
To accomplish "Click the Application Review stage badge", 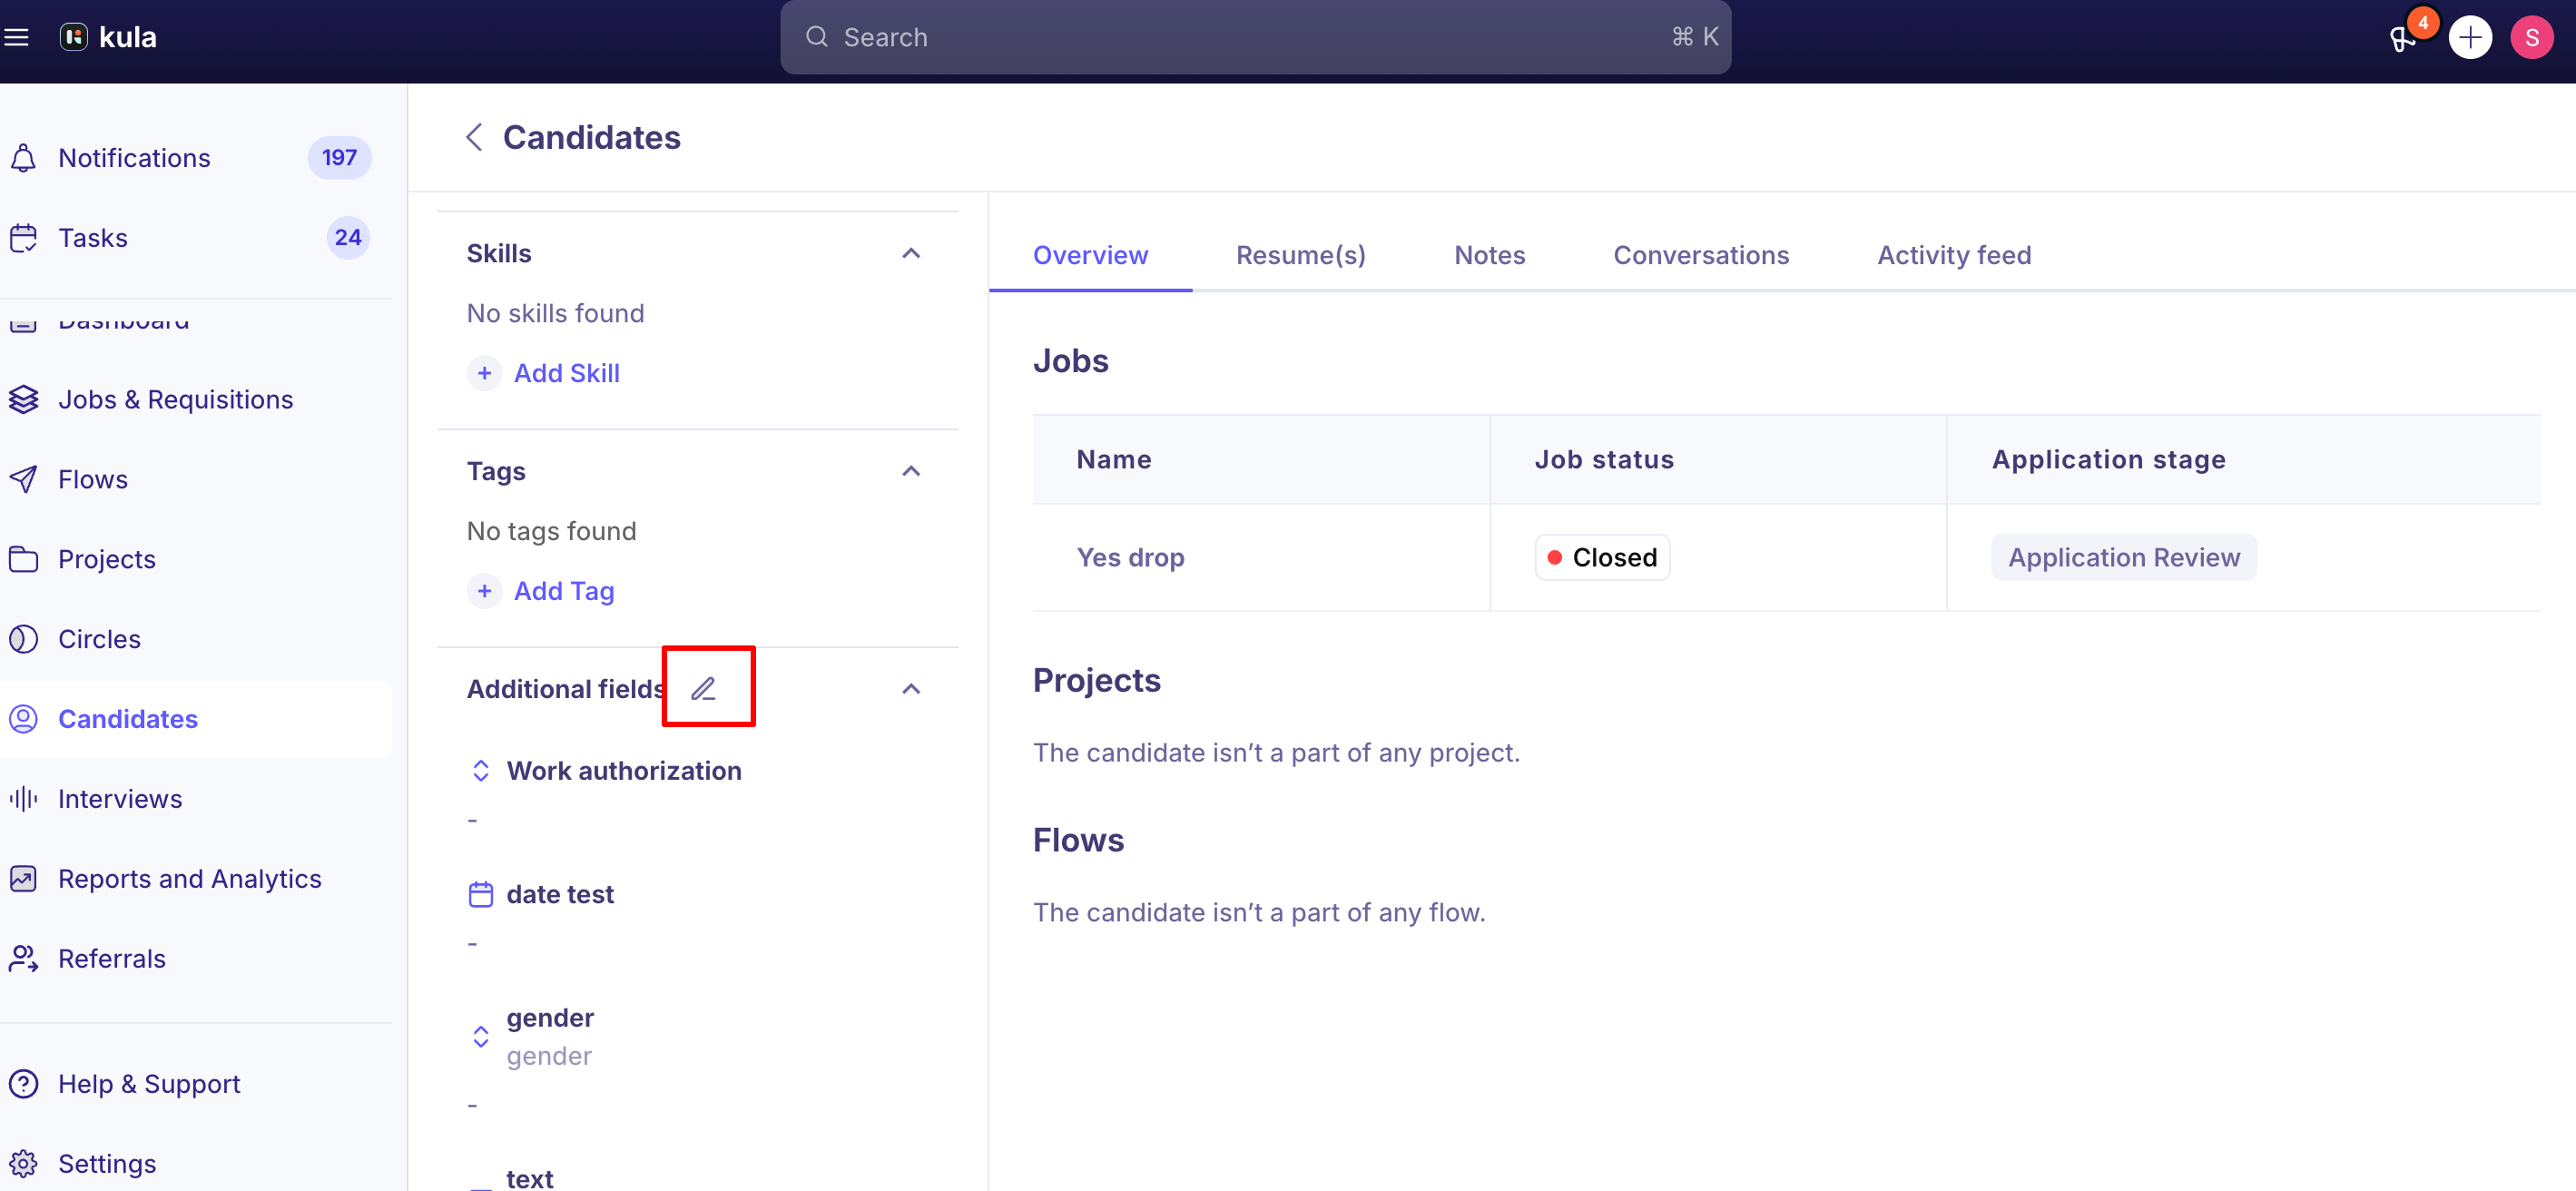I will 2123,557.
